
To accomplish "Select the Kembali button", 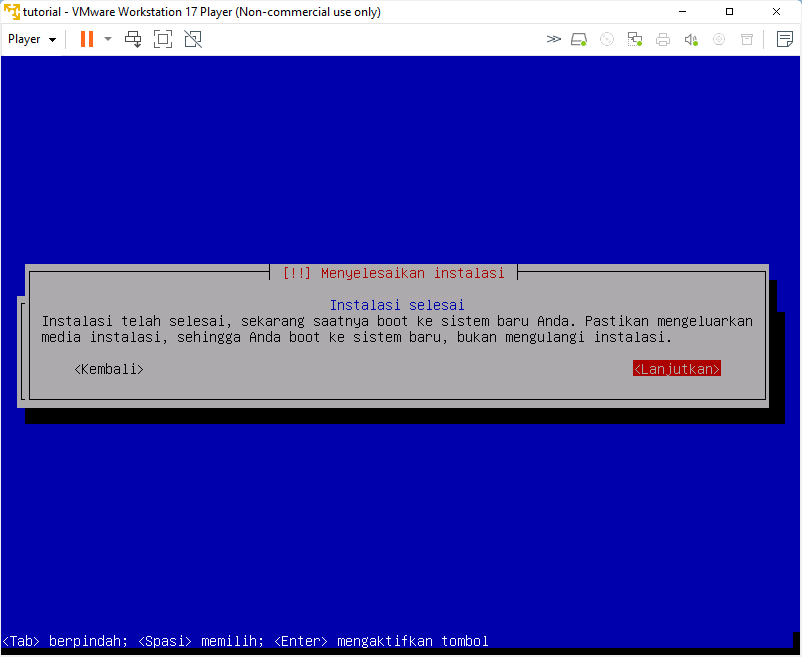I will pyautogui.click(x=109, y=370).
